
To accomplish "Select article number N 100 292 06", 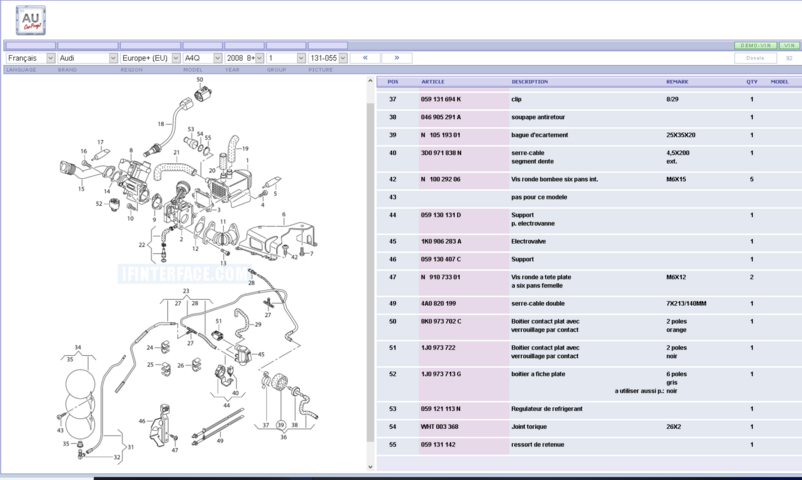I will pos(440,180).
